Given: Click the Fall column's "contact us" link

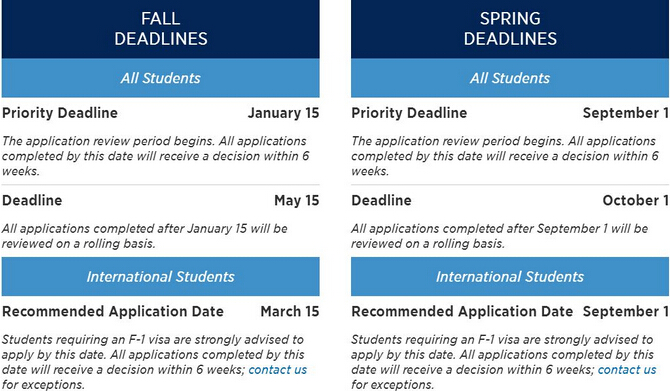Looking at the screenshot, I should click(x=278, y=370).
